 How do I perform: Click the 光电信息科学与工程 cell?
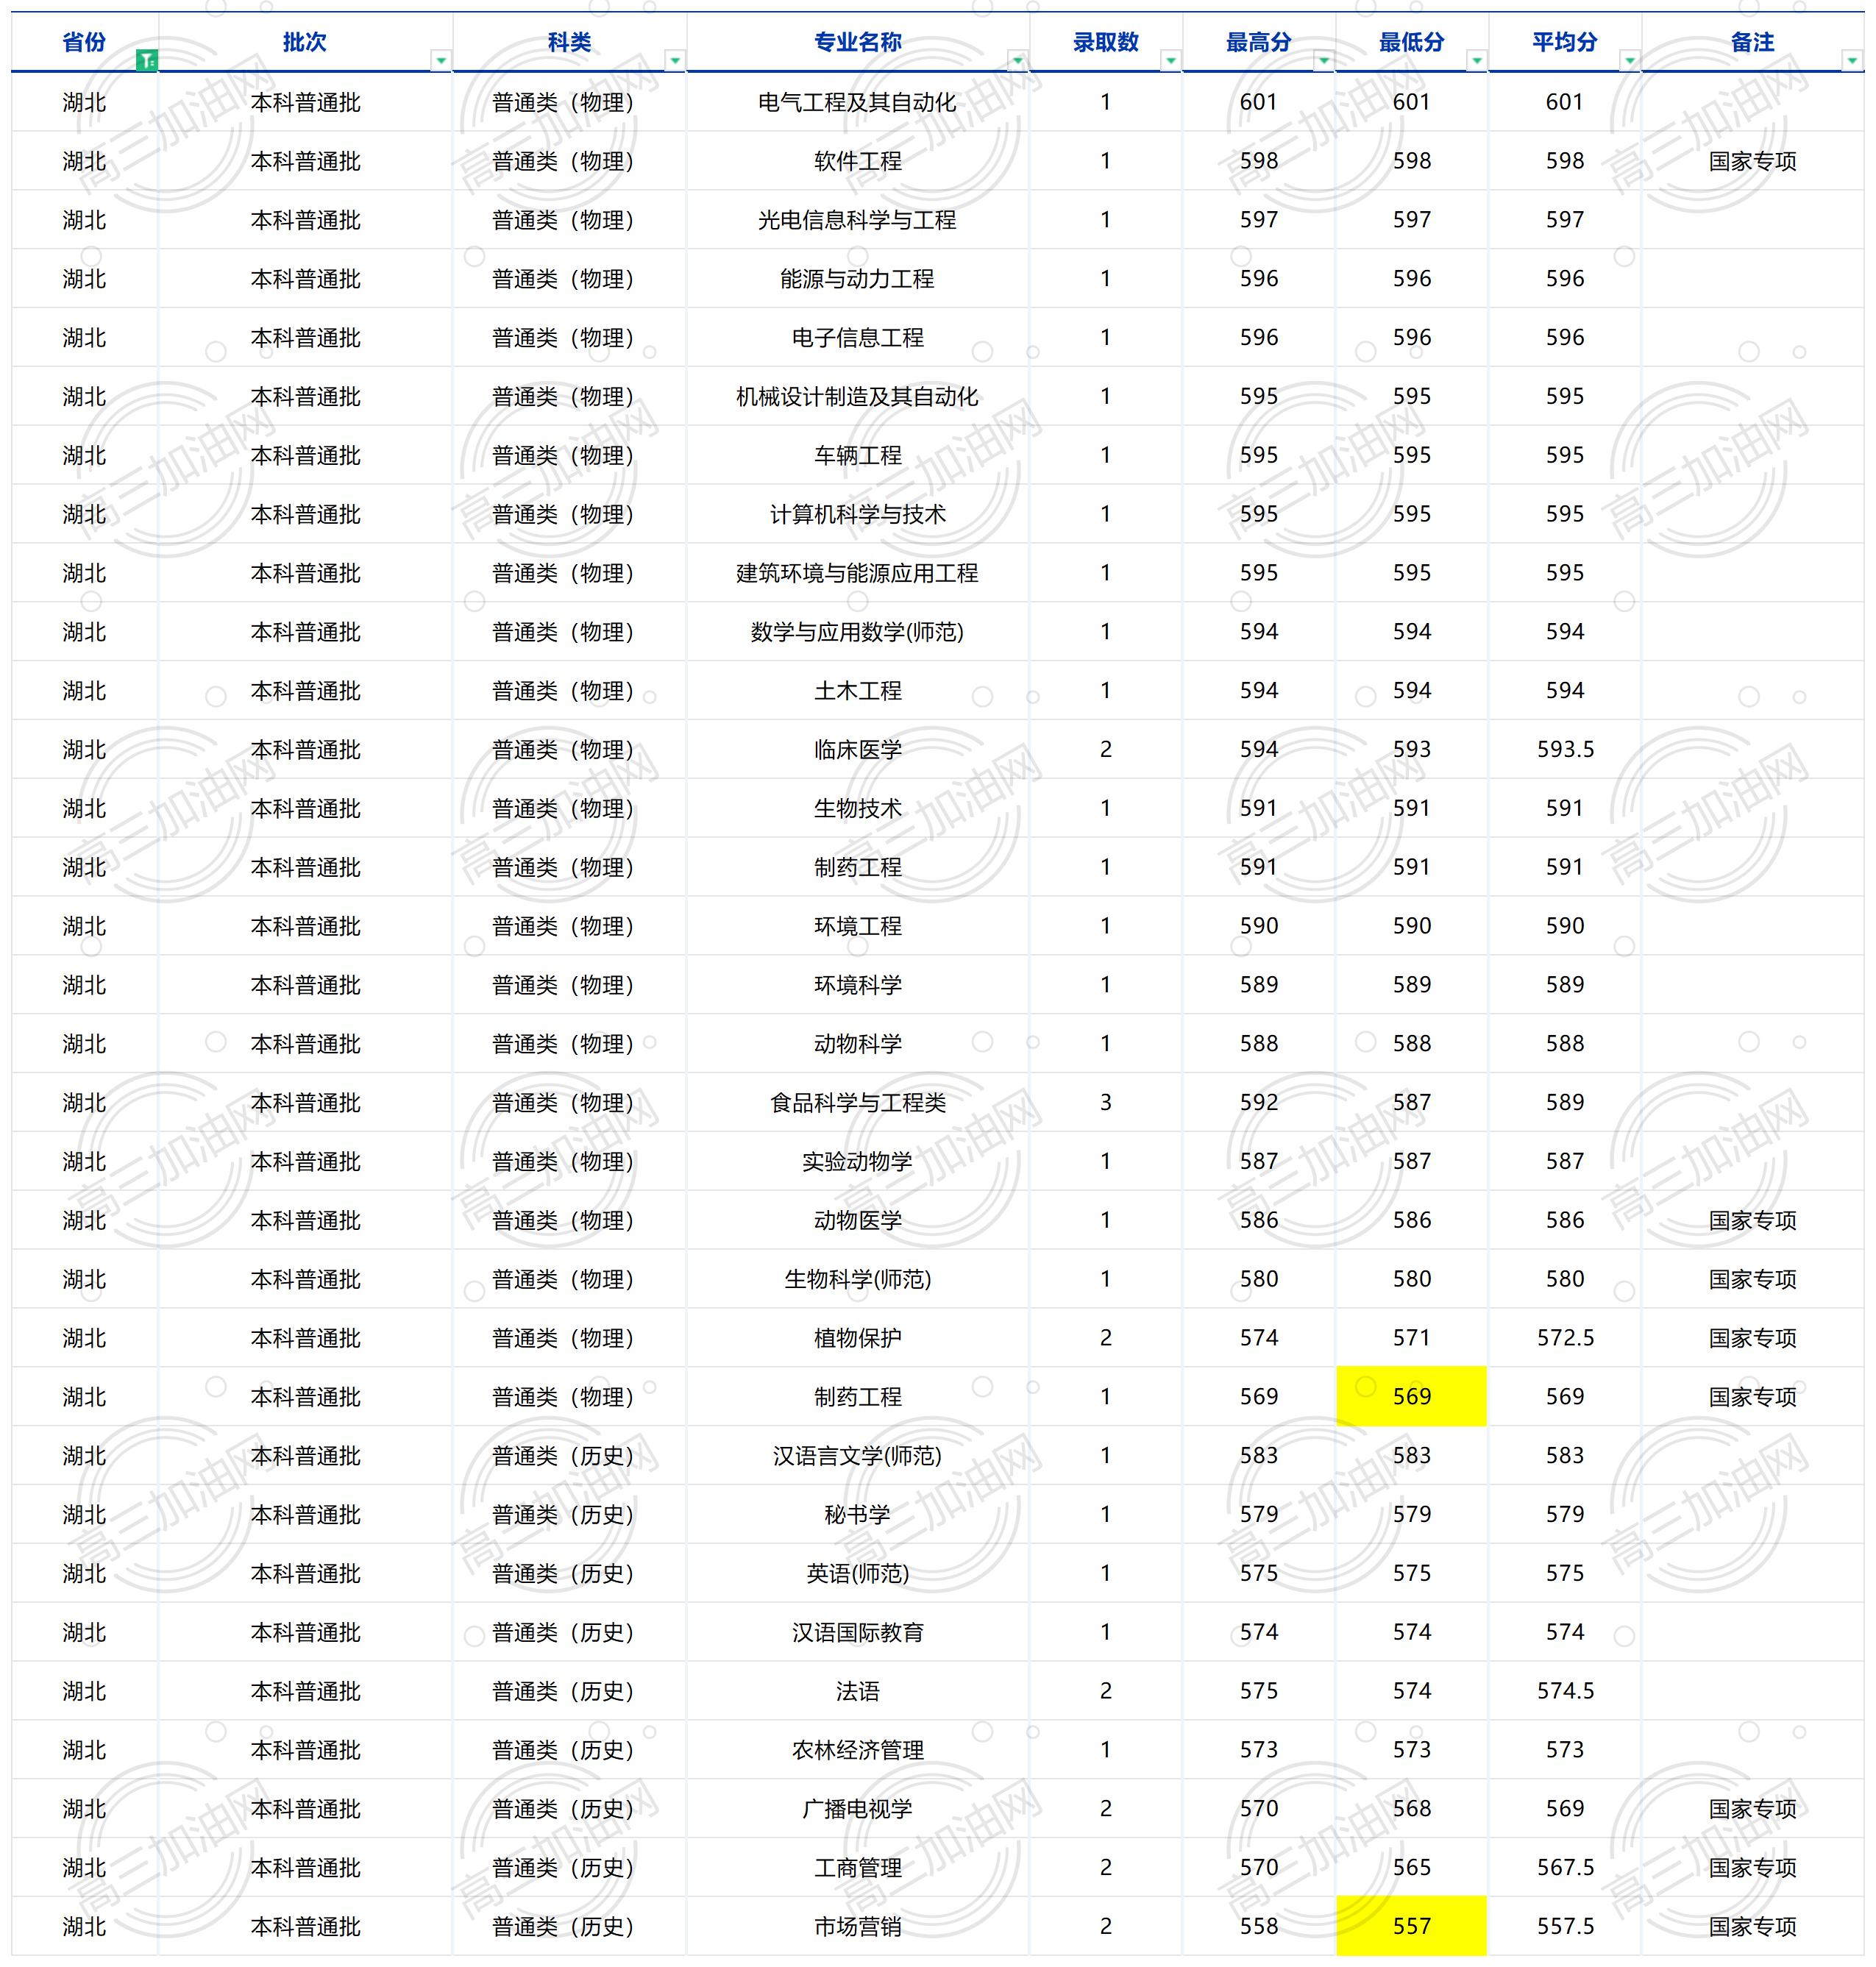click(x=858, y=220)
